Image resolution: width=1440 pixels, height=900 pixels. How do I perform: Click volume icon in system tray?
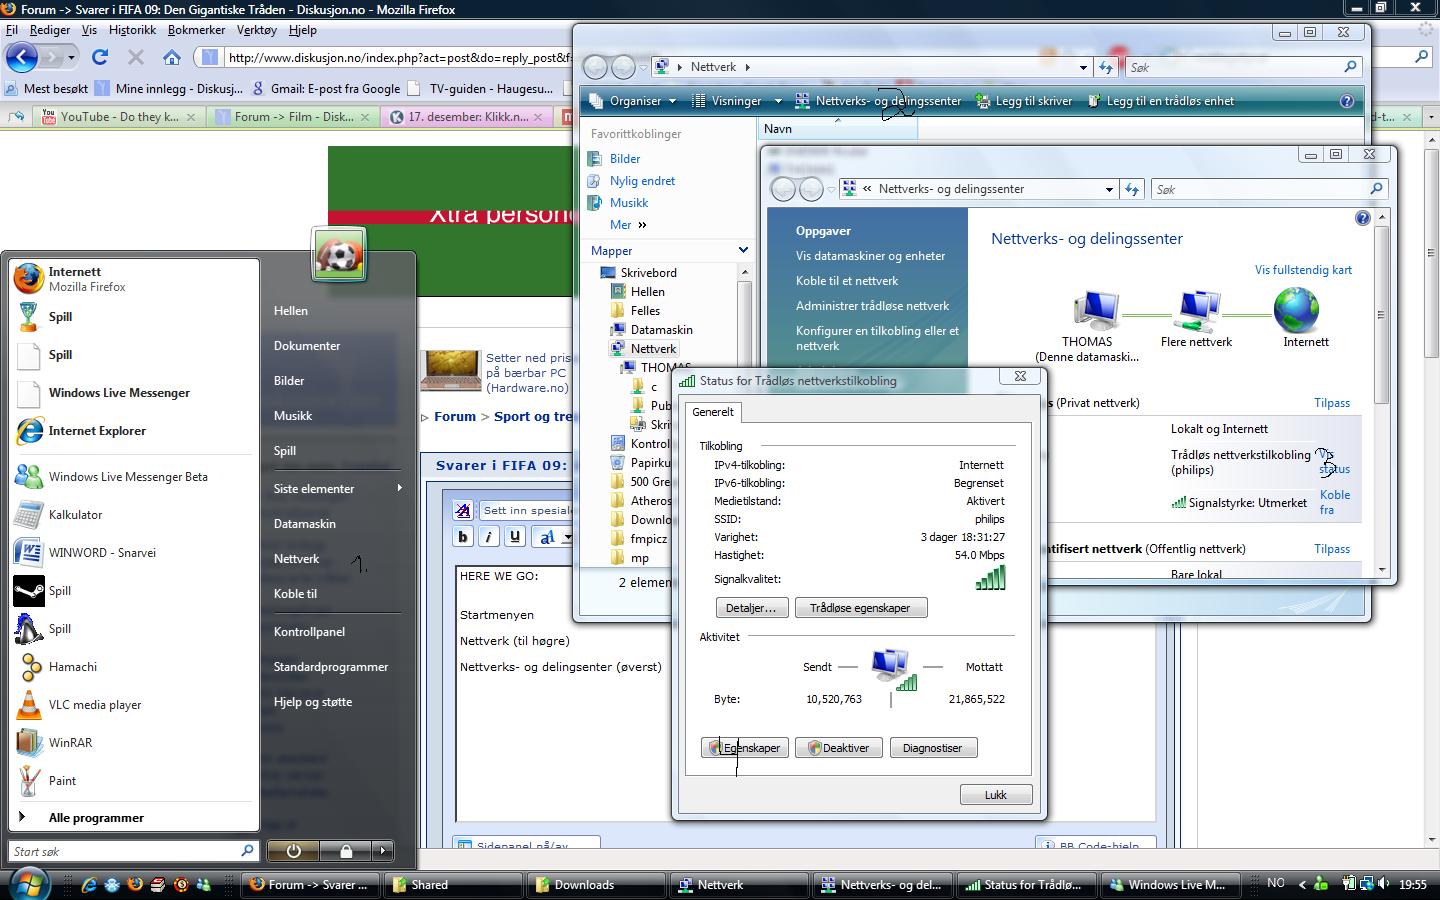coord(1383,884)
